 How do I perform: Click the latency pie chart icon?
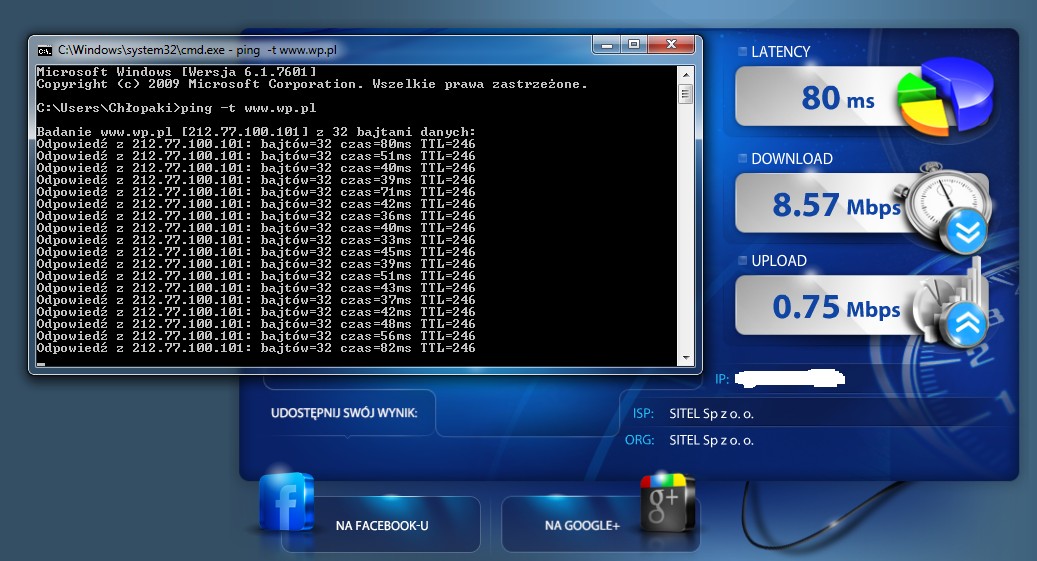(946, 96)
